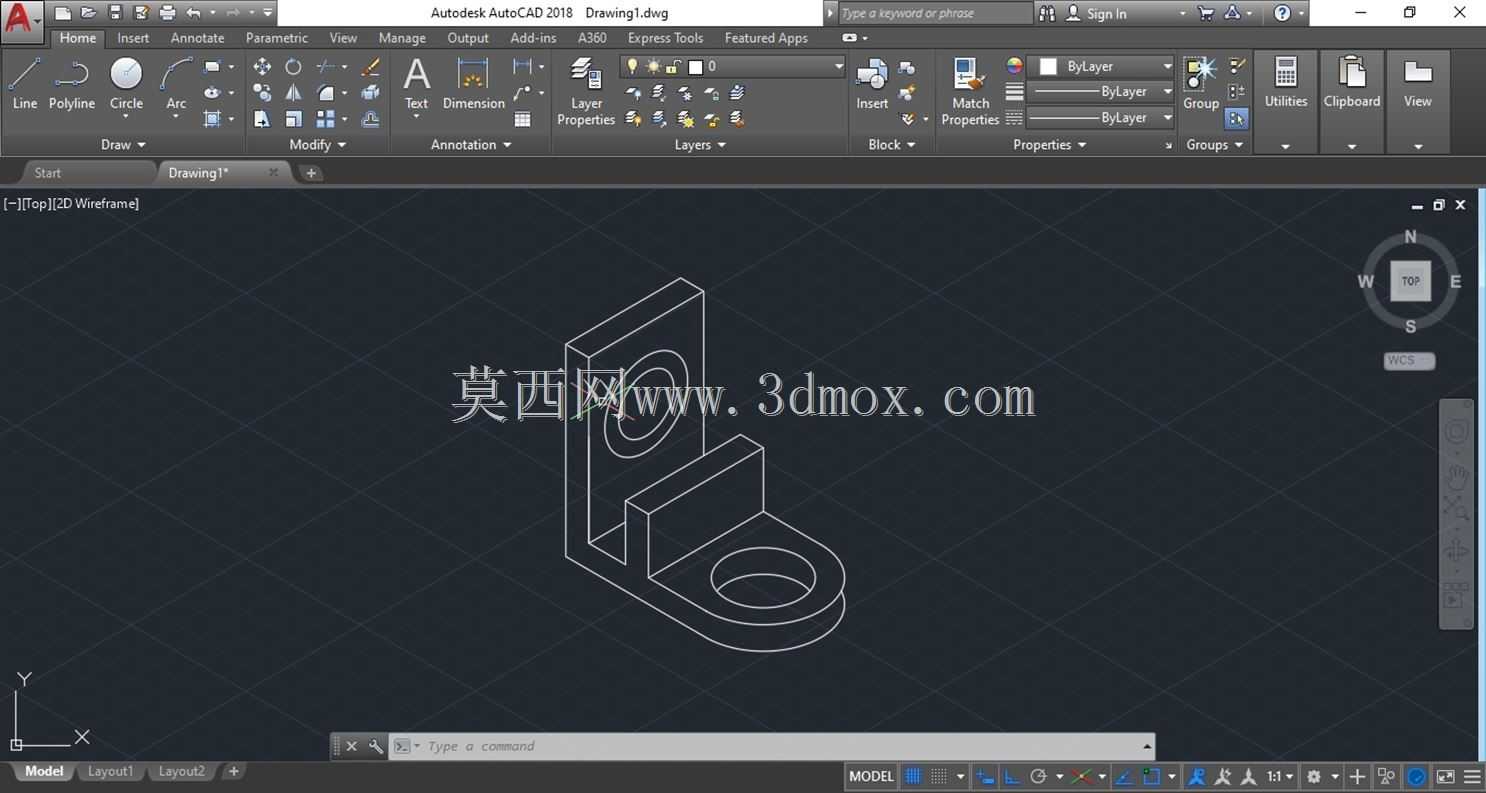Click the Explode tool icon
This screenshot has height=793, width=1486.
click(x=370, y=93)
